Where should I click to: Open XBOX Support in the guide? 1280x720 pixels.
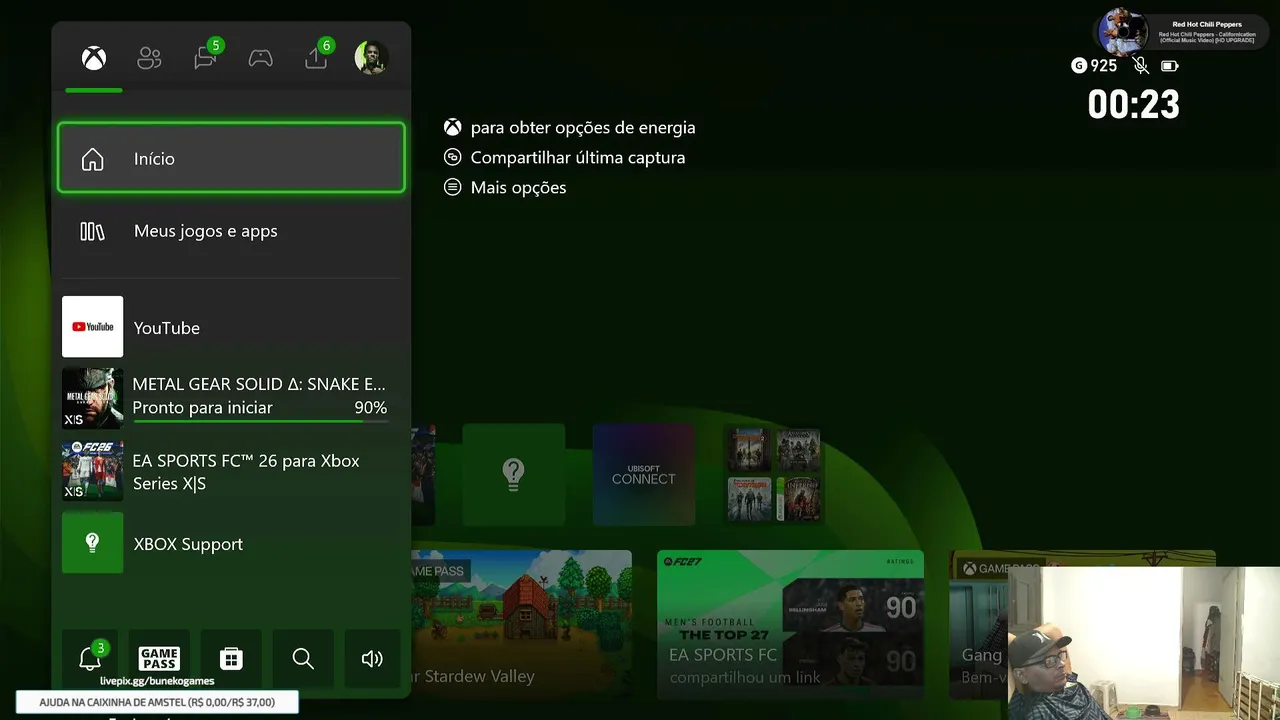point(231,543)
